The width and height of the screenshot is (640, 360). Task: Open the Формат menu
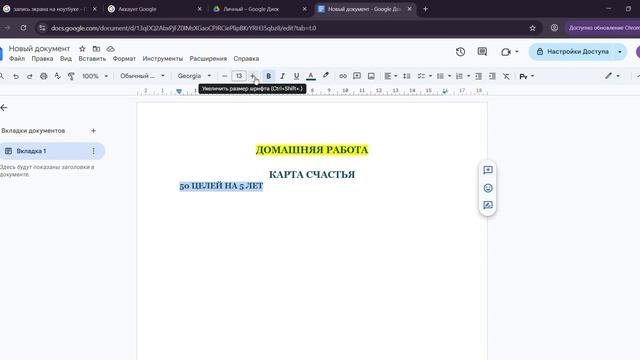pos(124,59)
